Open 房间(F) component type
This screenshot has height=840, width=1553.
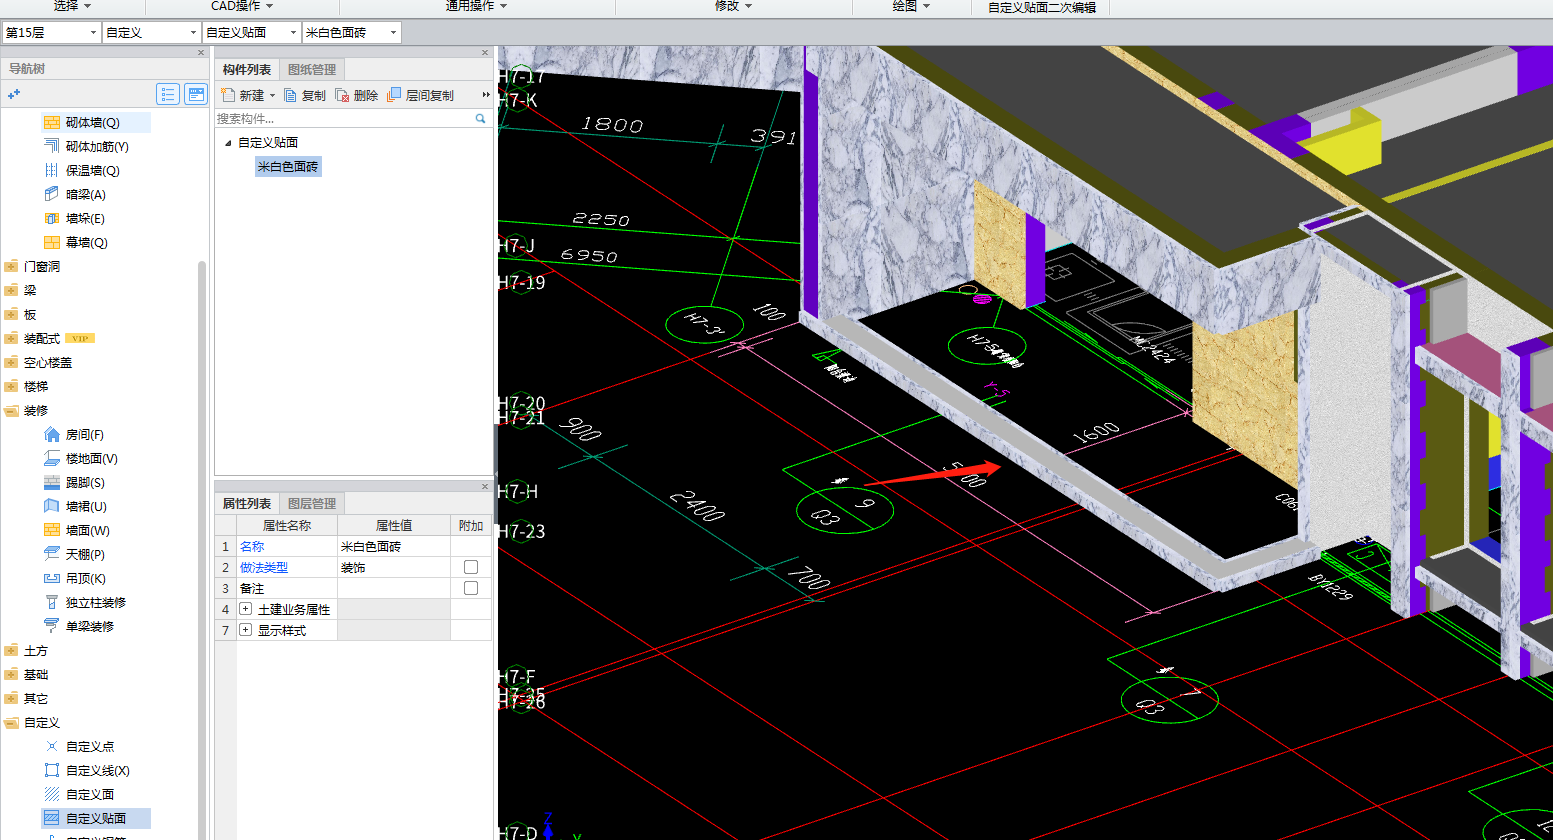pos(84,434)
